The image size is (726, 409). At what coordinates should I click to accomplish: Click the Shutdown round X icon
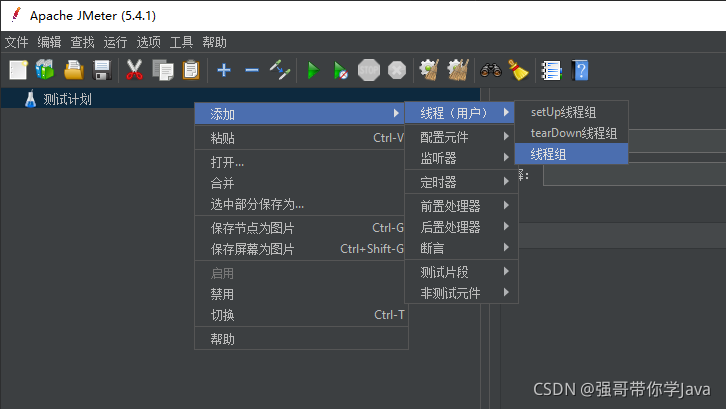[397, 70]
